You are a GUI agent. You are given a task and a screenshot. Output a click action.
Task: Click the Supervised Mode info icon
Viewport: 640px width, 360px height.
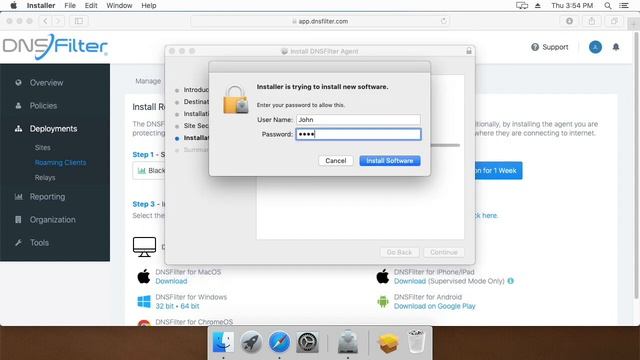point(511,281)
